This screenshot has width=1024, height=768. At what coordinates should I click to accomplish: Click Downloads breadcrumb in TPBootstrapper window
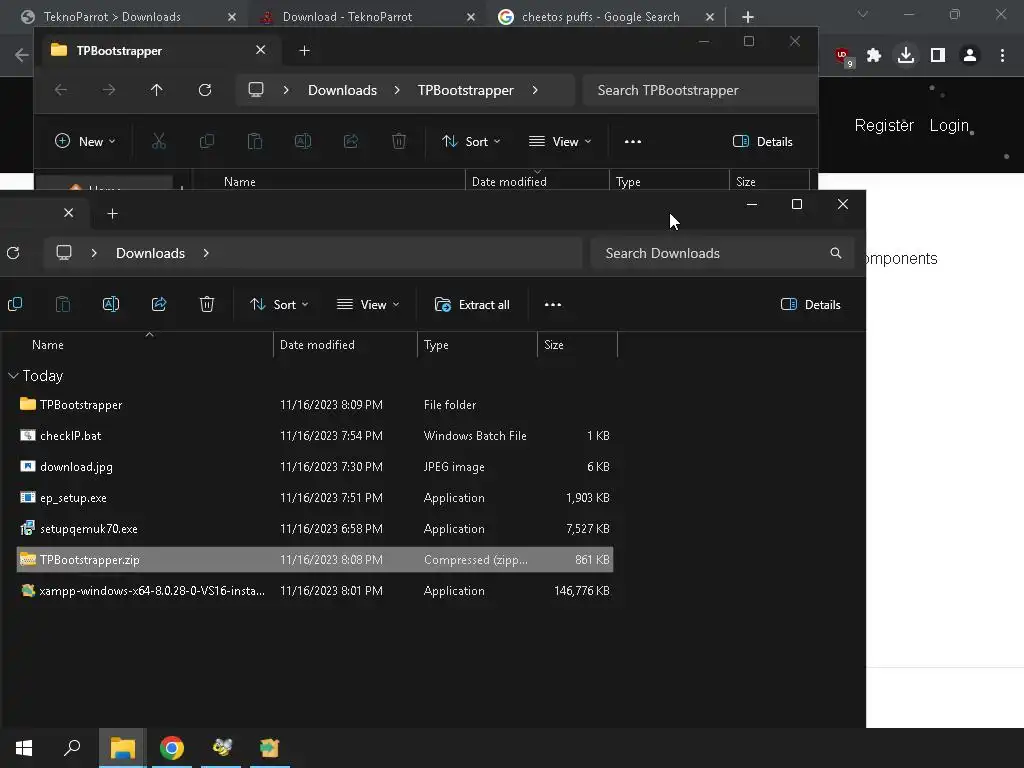[x=342, y=90]
